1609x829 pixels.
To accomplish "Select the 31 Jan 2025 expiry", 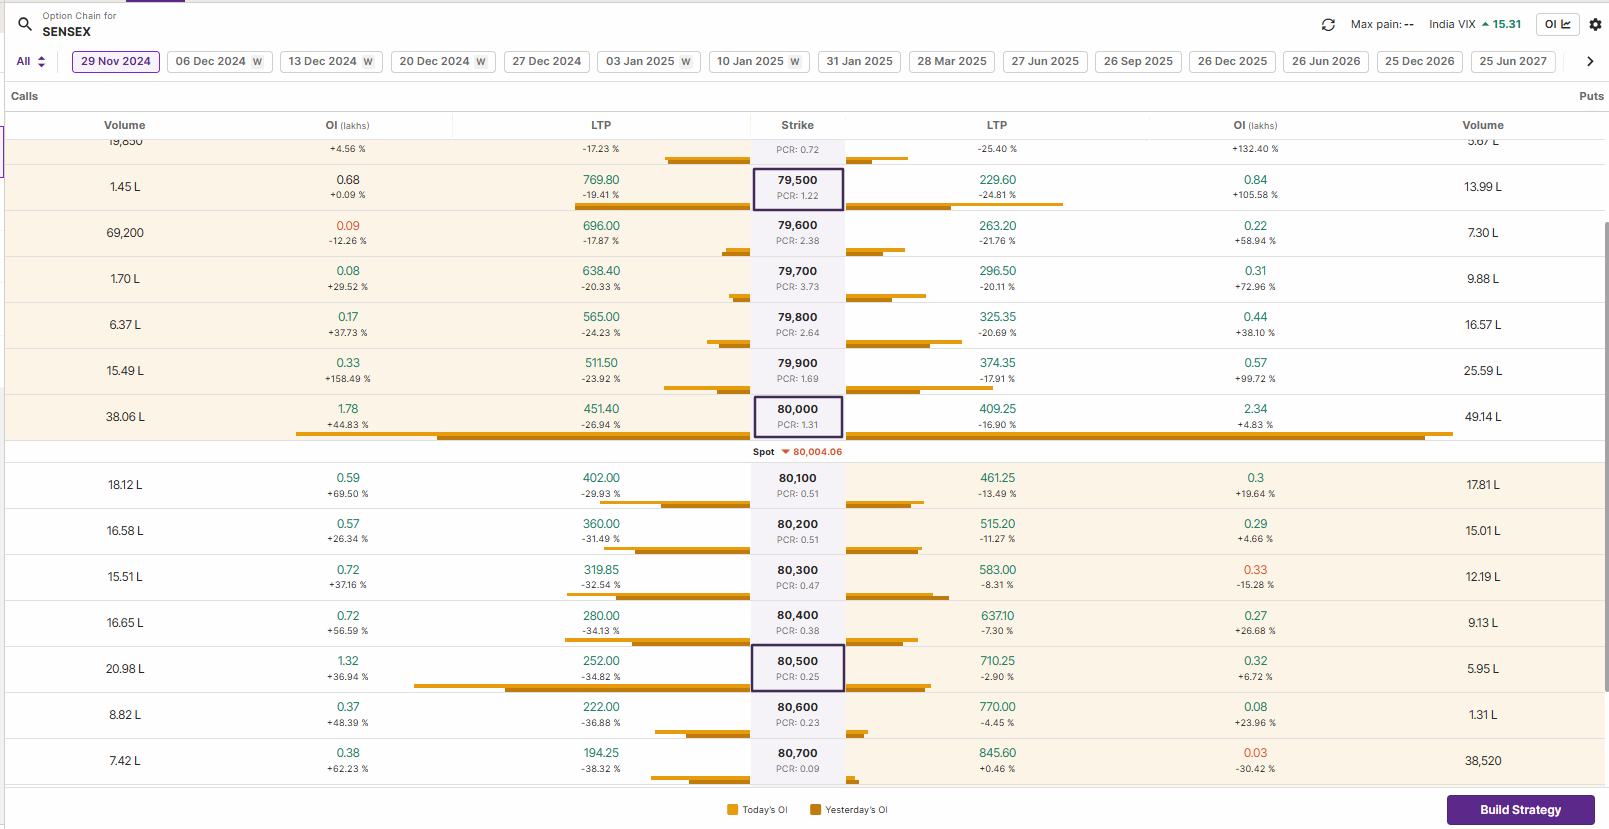I will point(860,61).
